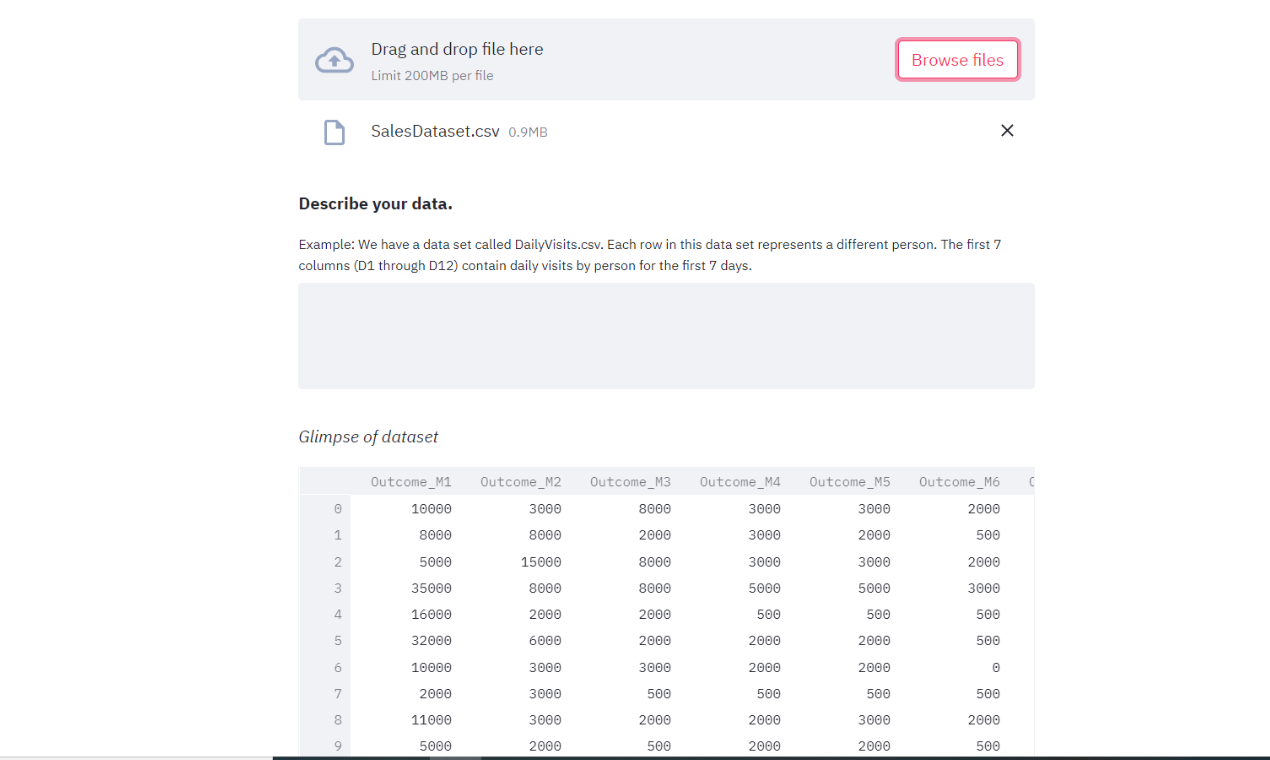Click the Browse files button
Screen dimensions: 1270x760
[x=957, y=60]
